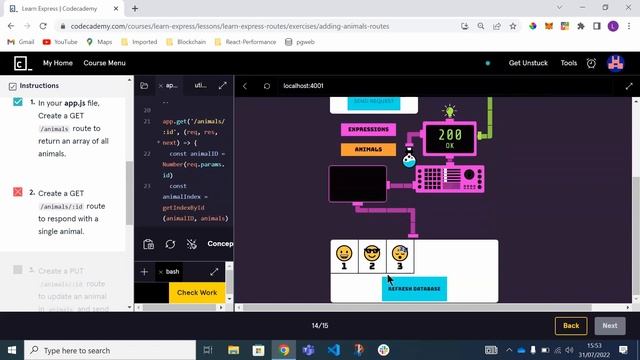
Task: Click Get Unstuck
Action: click(528, 63)
